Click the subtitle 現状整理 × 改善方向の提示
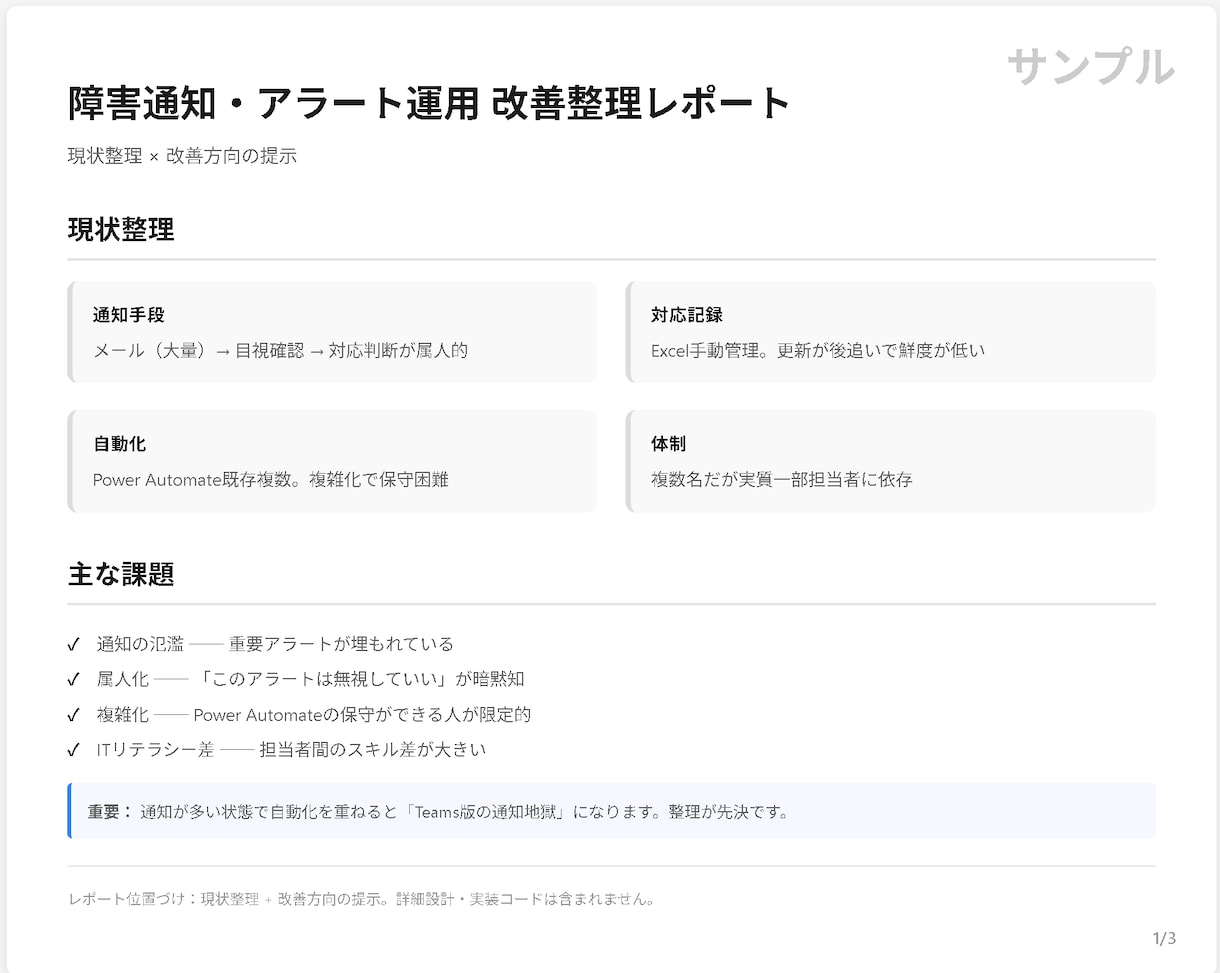Image resolution: width=1220 pixels, height=973 pixels. click(x=182, y=156)
